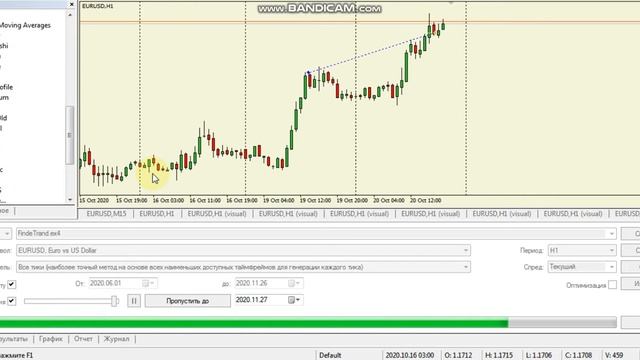
Task: Close the Navigator panel with the X
Action: pyautogui.click(x=72, y=4)
